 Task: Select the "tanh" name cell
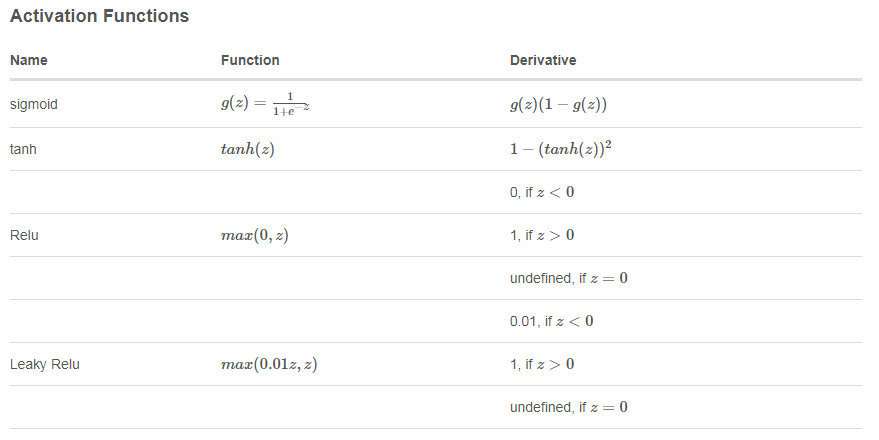[23, 149]
